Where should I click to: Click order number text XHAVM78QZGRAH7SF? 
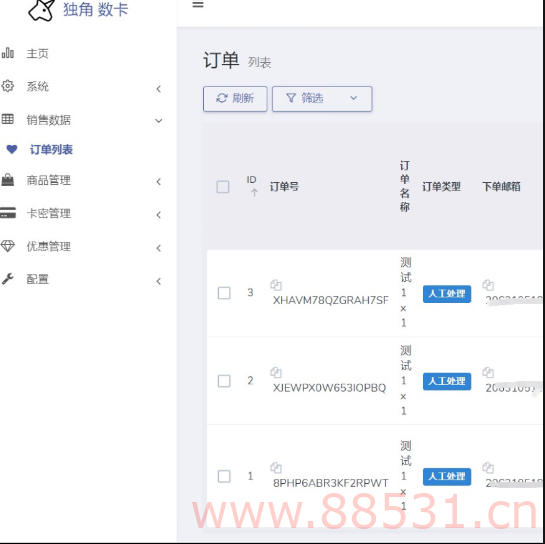pyautogui.click(x=331, y=300)
